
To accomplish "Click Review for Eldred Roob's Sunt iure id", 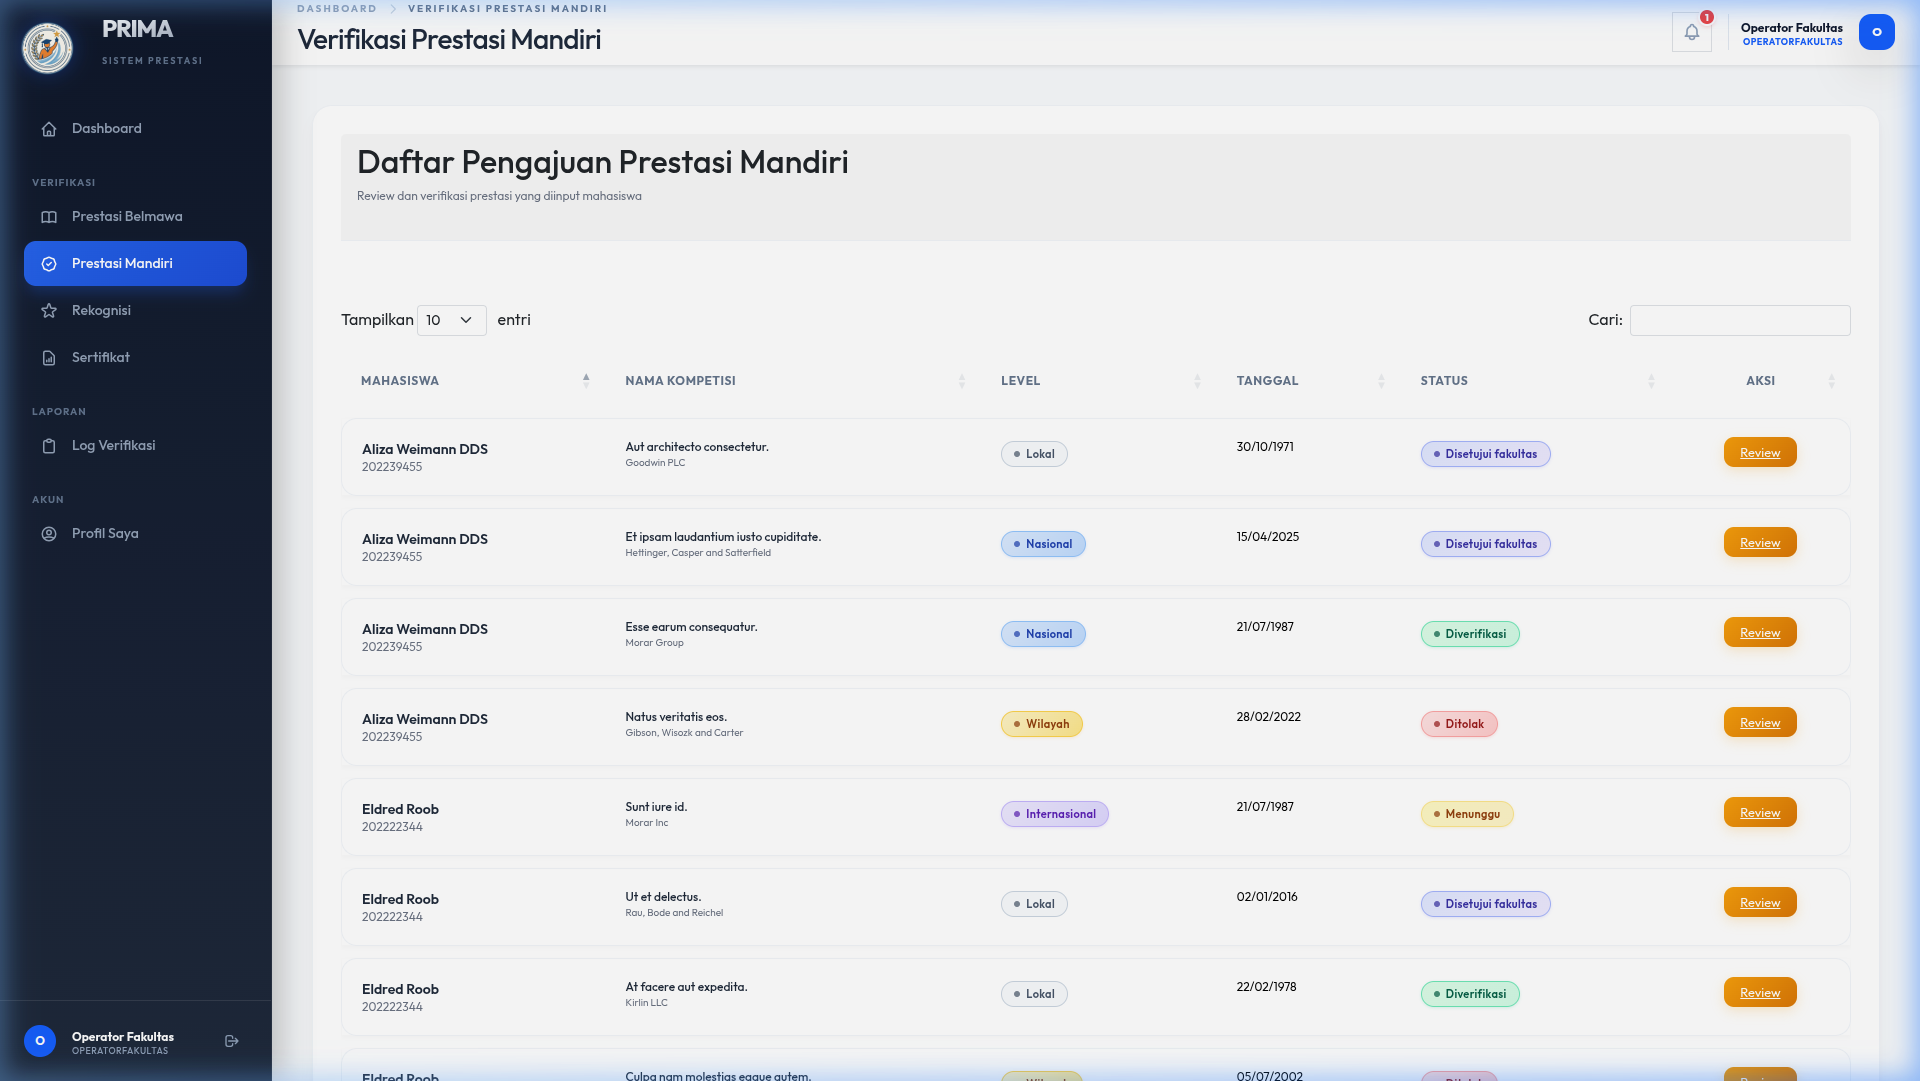I will pos(1760,812).
